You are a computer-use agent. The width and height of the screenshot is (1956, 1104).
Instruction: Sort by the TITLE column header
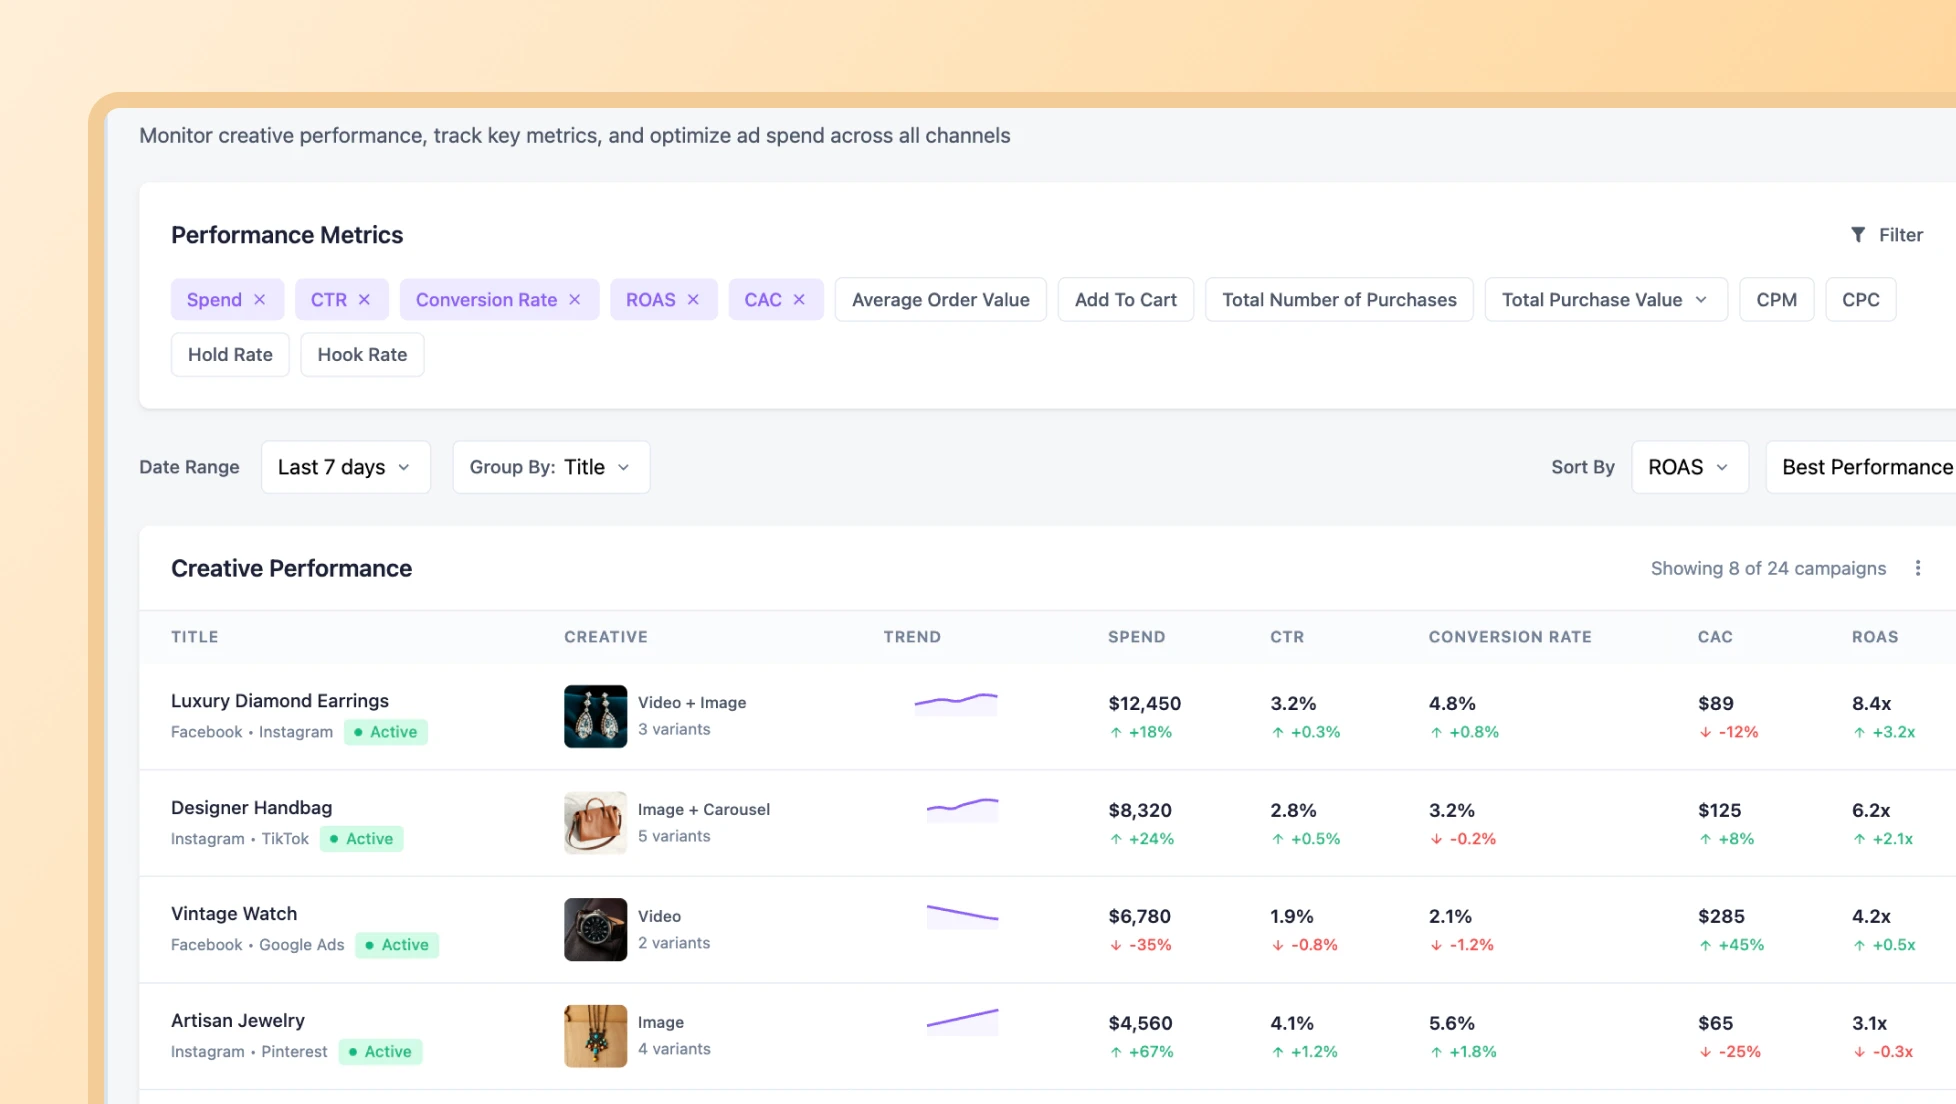coord(195,637)
